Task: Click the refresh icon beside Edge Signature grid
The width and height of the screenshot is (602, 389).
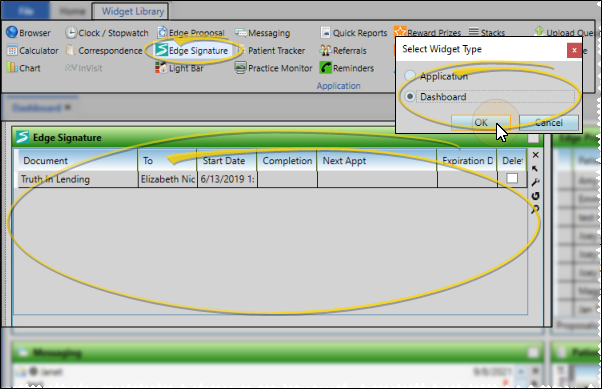Action: click(x=535, y=196)
